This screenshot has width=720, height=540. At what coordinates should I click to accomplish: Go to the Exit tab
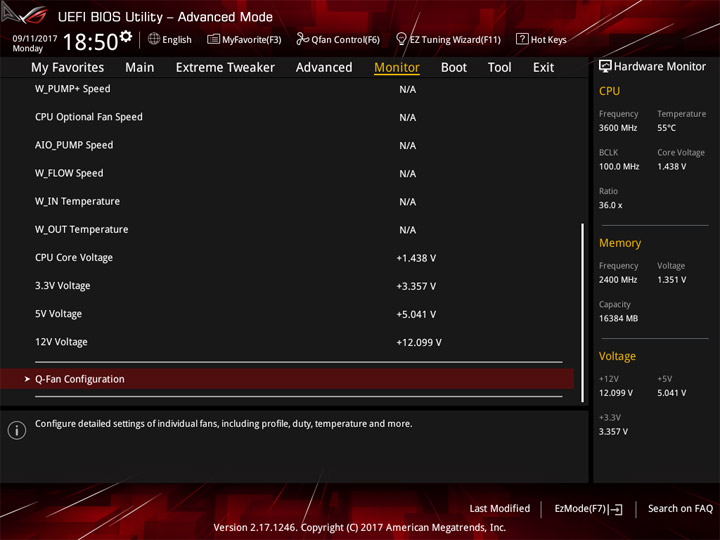(543, 68)
